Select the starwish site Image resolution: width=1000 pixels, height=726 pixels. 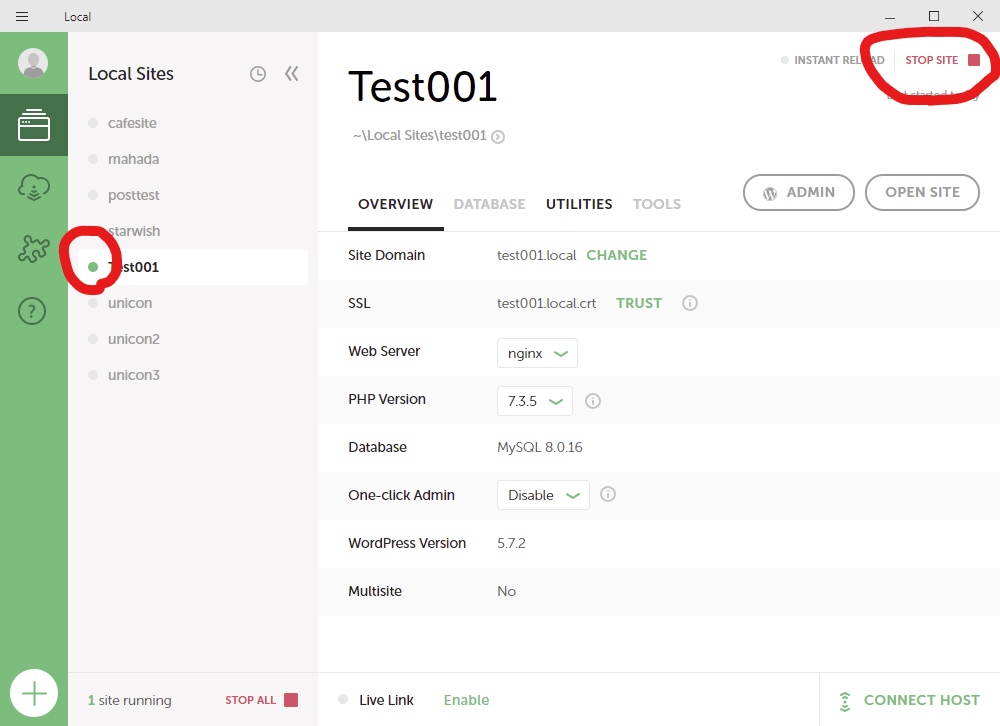point(134,231)
